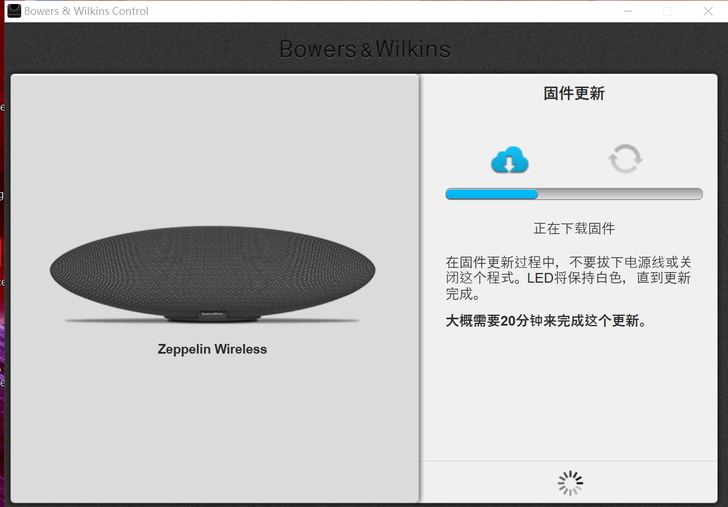Click the blue cloud download icon
The width and height of the screenshot is (728, 507).
click(510, 160)
